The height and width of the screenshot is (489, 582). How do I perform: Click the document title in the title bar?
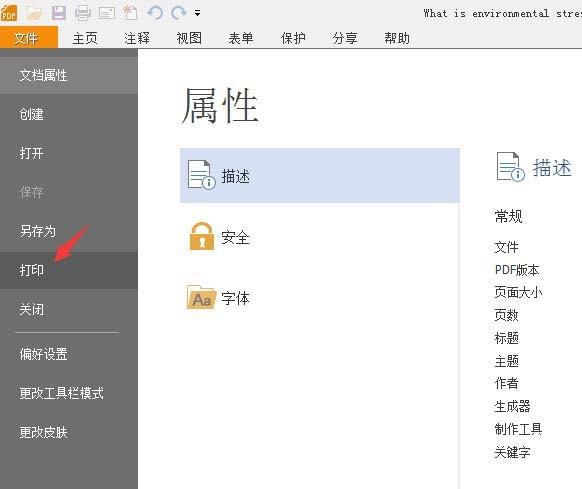tap(503, 14)
